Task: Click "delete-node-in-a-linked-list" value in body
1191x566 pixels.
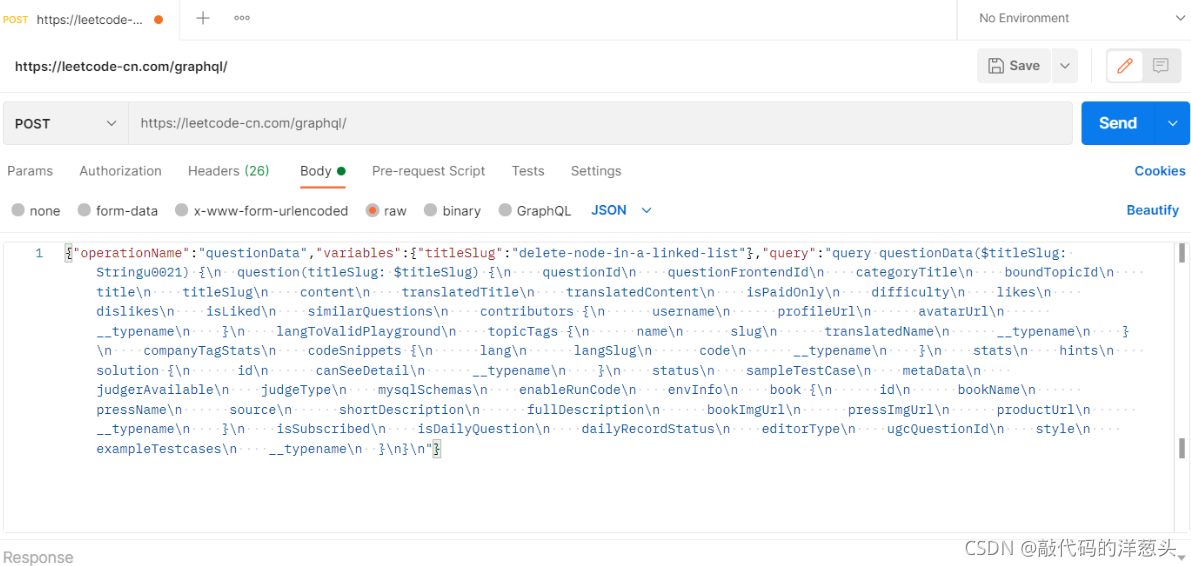Action: pyautogui.click(x=630, y=253)
